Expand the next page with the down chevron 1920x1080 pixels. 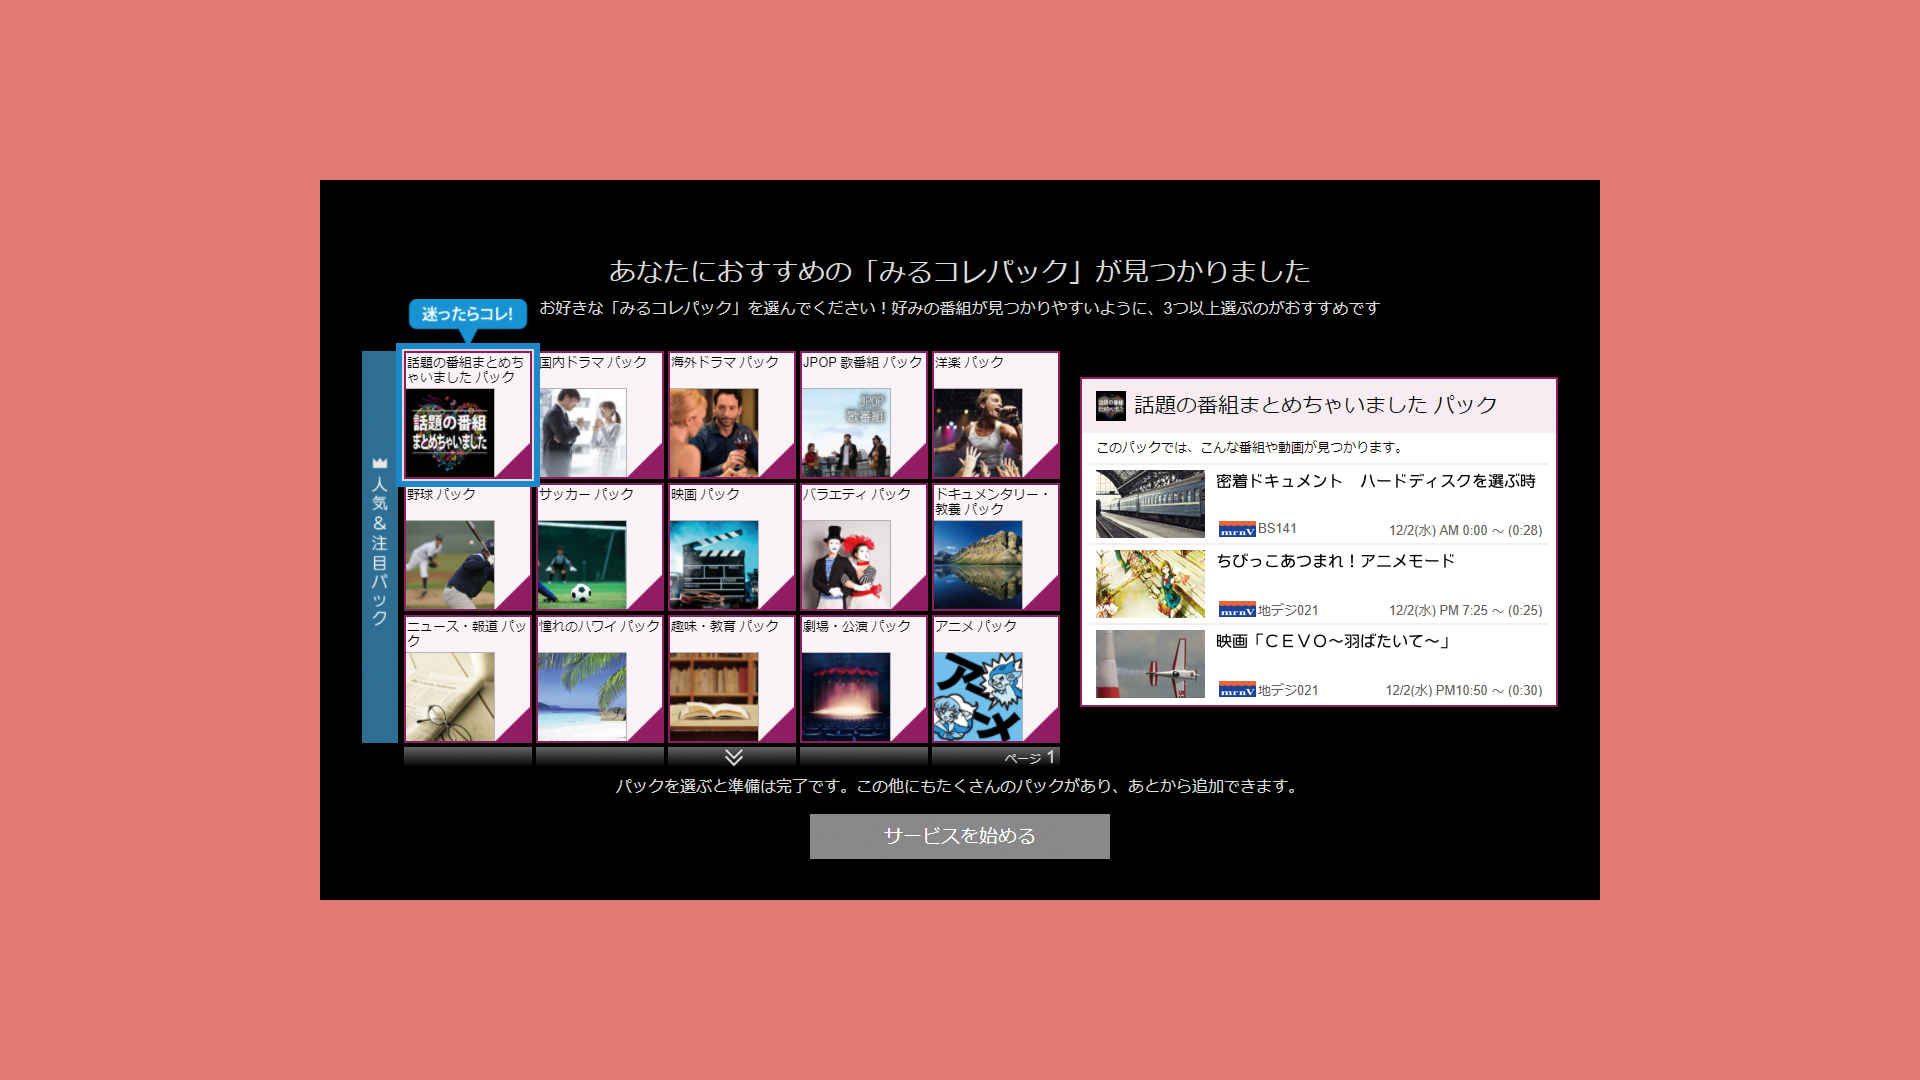pos(731,757)
